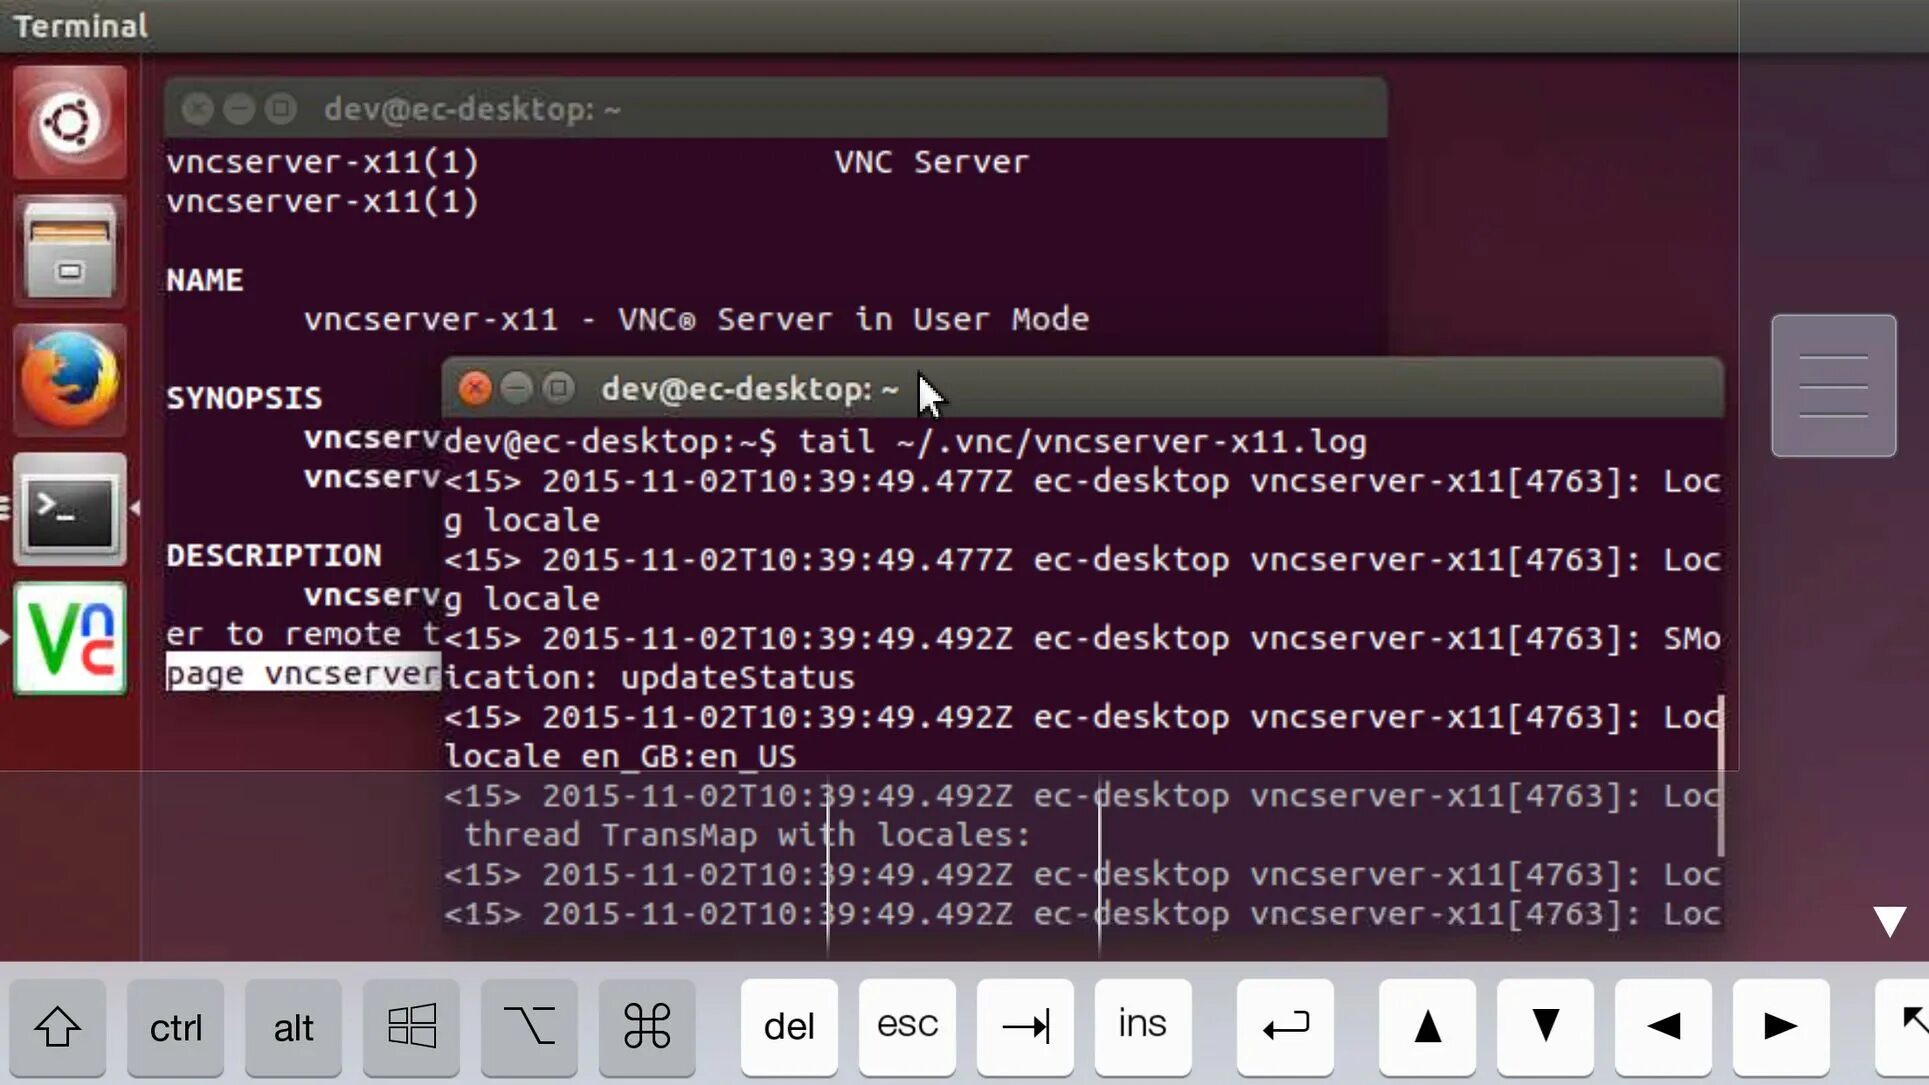Screen dimensions: 1929x1085
Task: Open the side panel menu handle
Action: click(x=1833, y=386)
